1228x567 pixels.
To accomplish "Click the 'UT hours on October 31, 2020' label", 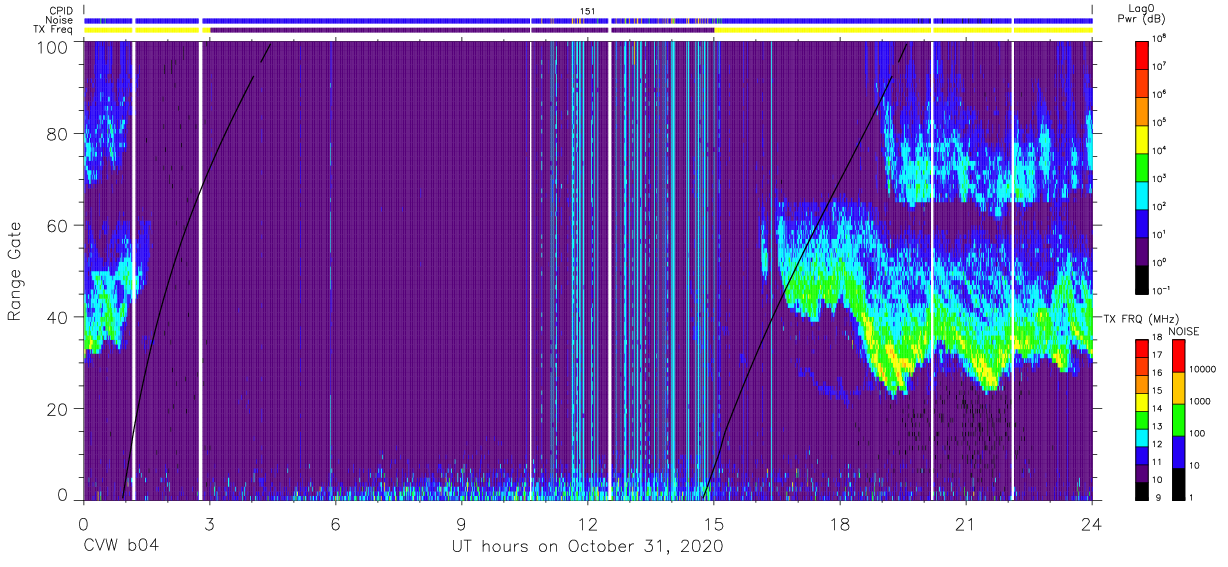I will pos(586,546).
